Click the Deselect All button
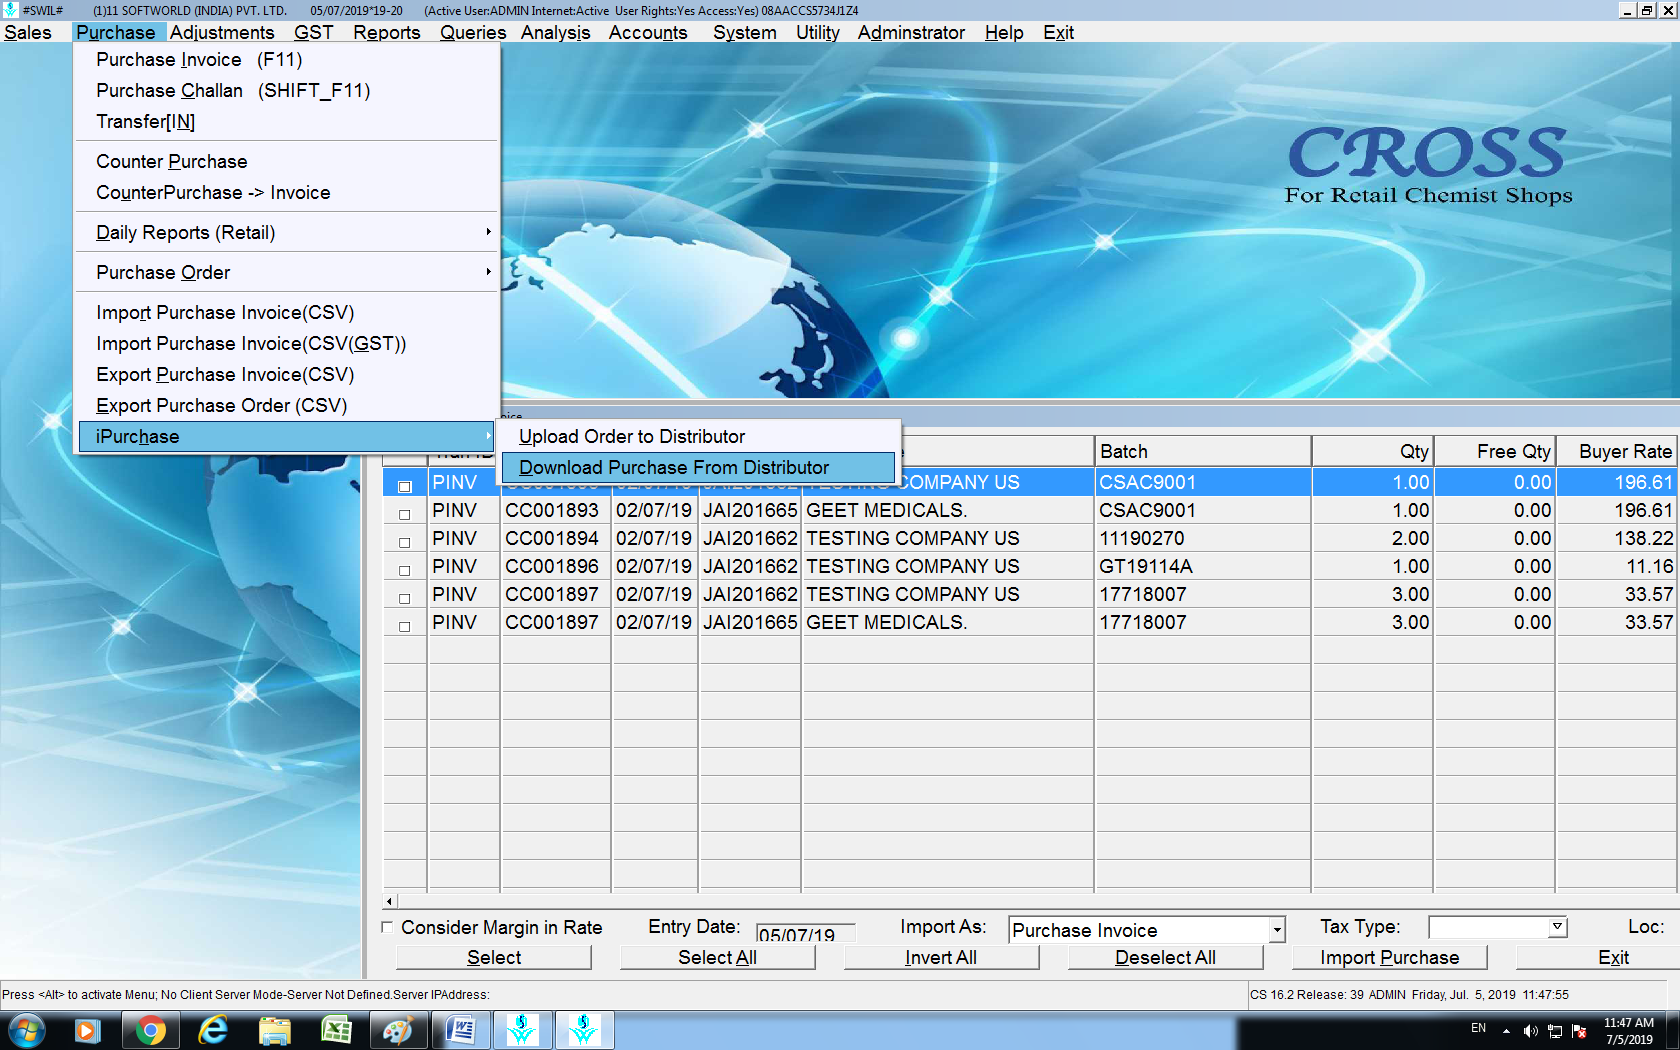The image size is (1680, 1050). (x=1165, y=957)
